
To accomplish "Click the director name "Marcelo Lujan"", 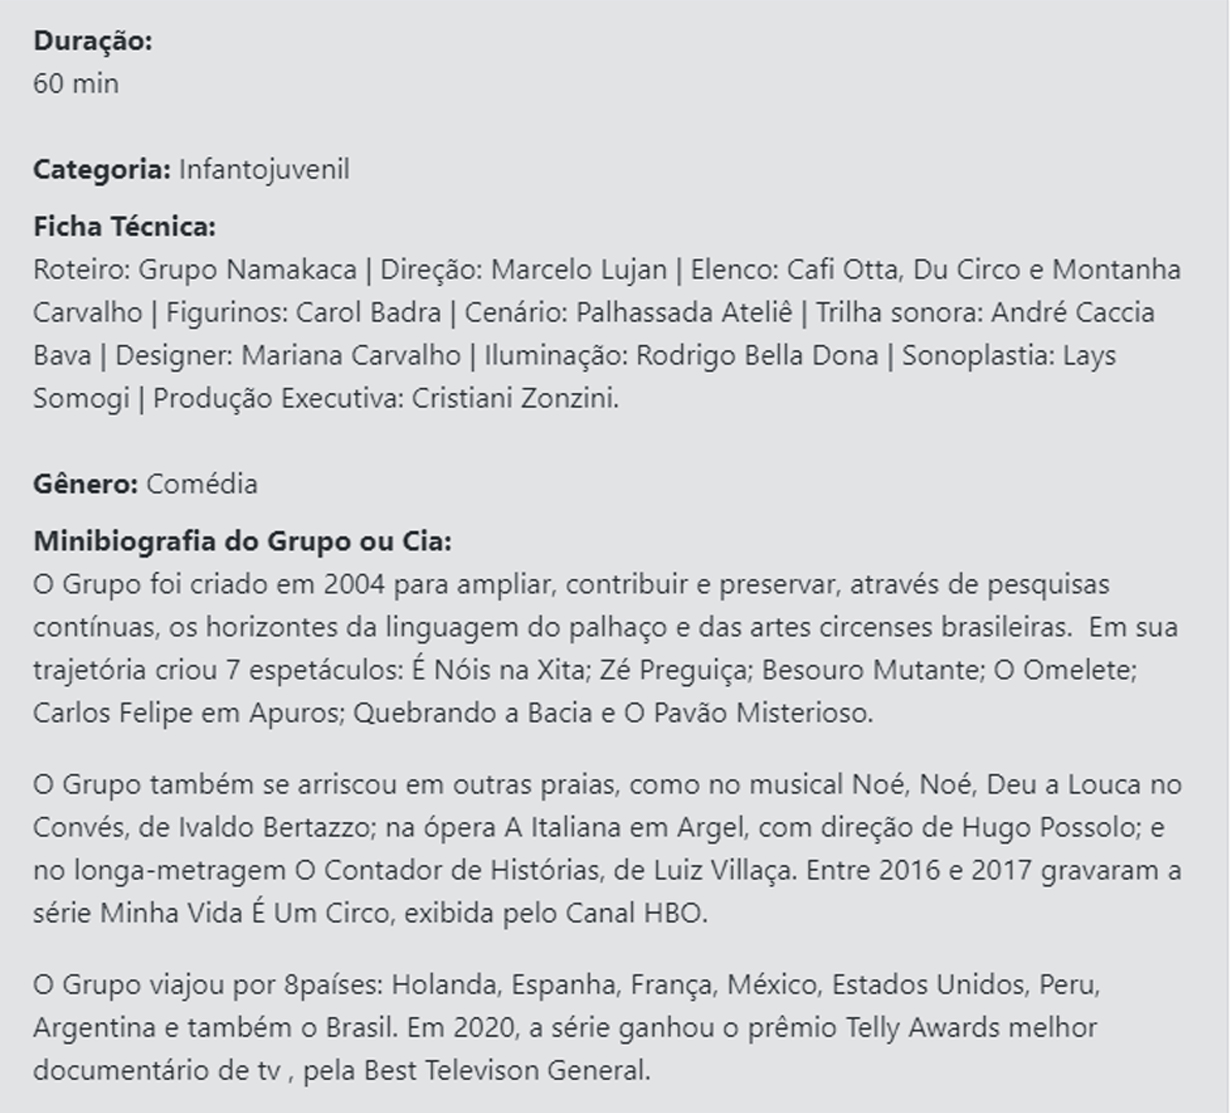I will click(x=579, y=270).
